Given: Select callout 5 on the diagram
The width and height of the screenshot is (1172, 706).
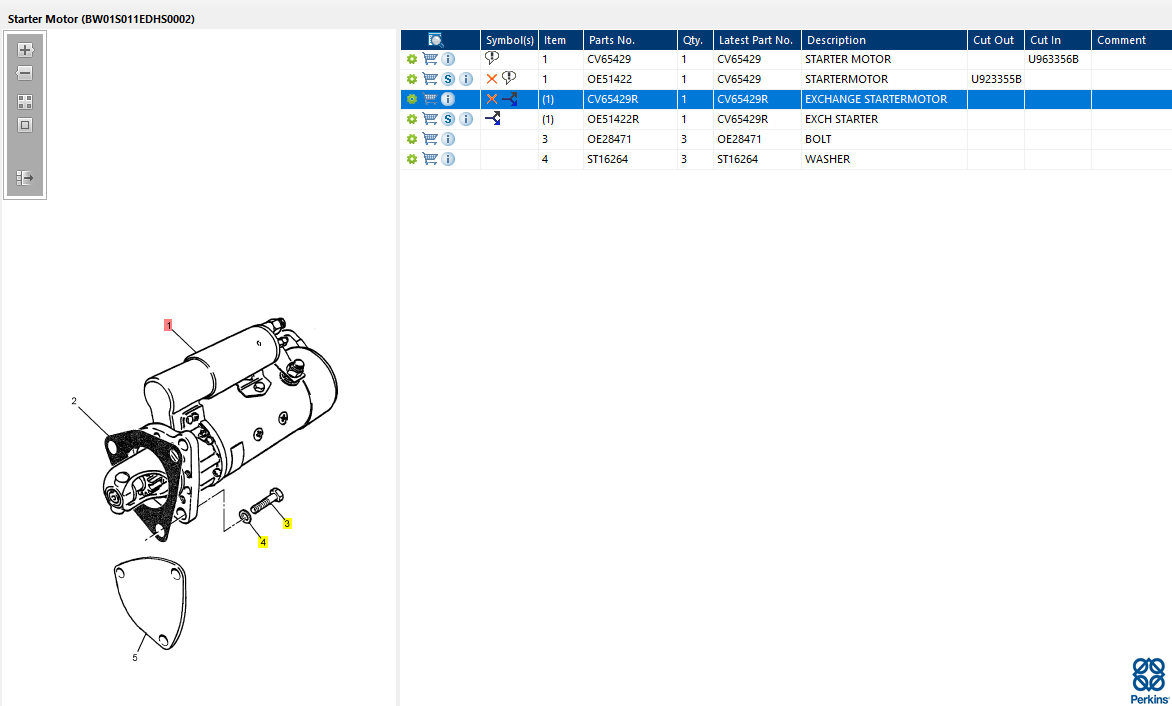Looking at the screenshot, I should pos(135,658).
